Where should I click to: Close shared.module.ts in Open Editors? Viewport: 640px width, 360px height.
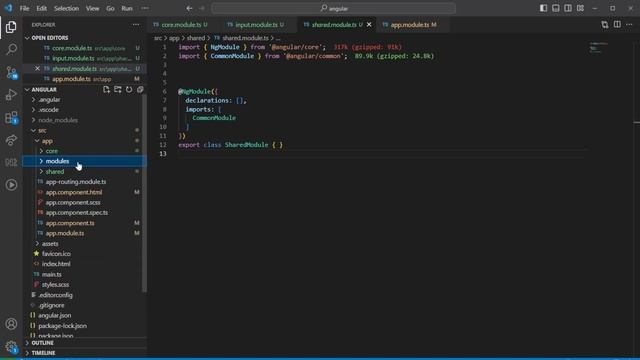(37, 69)
